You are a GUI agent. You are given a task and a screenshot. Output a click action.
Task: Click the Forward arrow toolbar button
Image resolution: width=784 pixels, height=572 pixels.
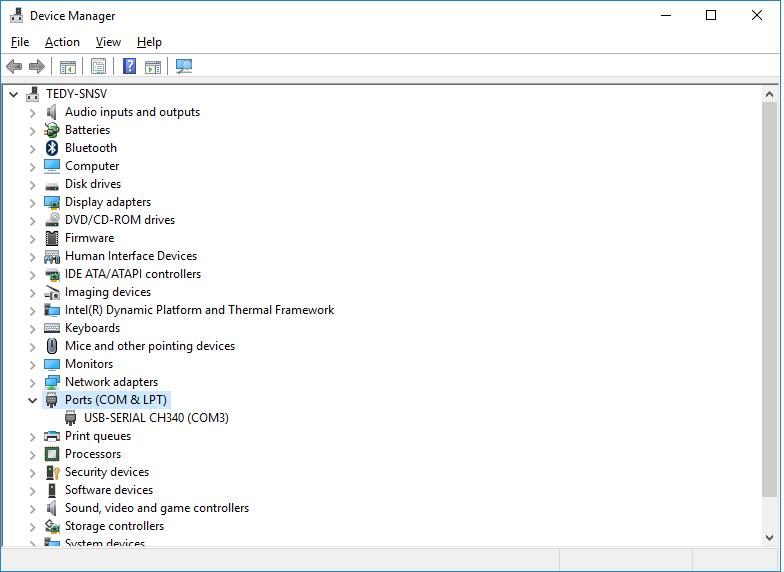click(37, 67)
